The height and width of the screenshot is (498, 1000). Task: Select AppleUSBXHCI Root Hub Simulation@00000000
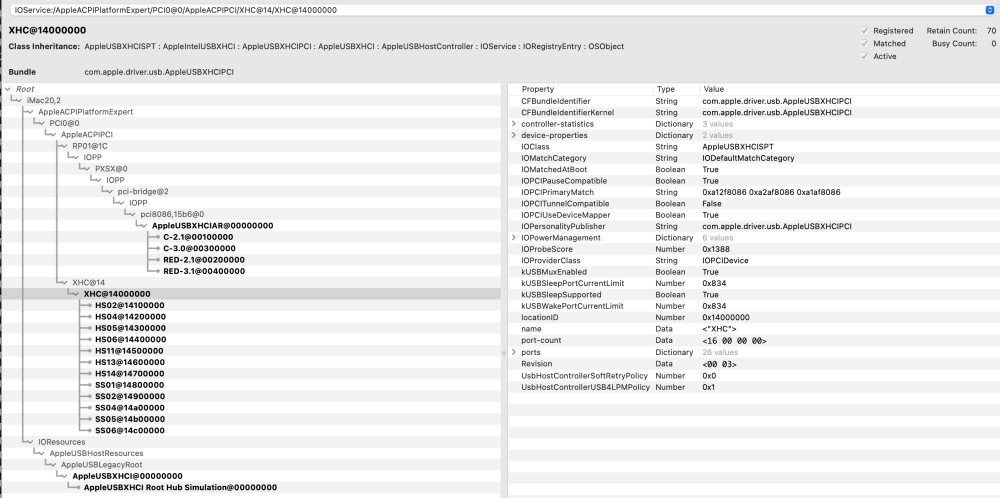180,487
